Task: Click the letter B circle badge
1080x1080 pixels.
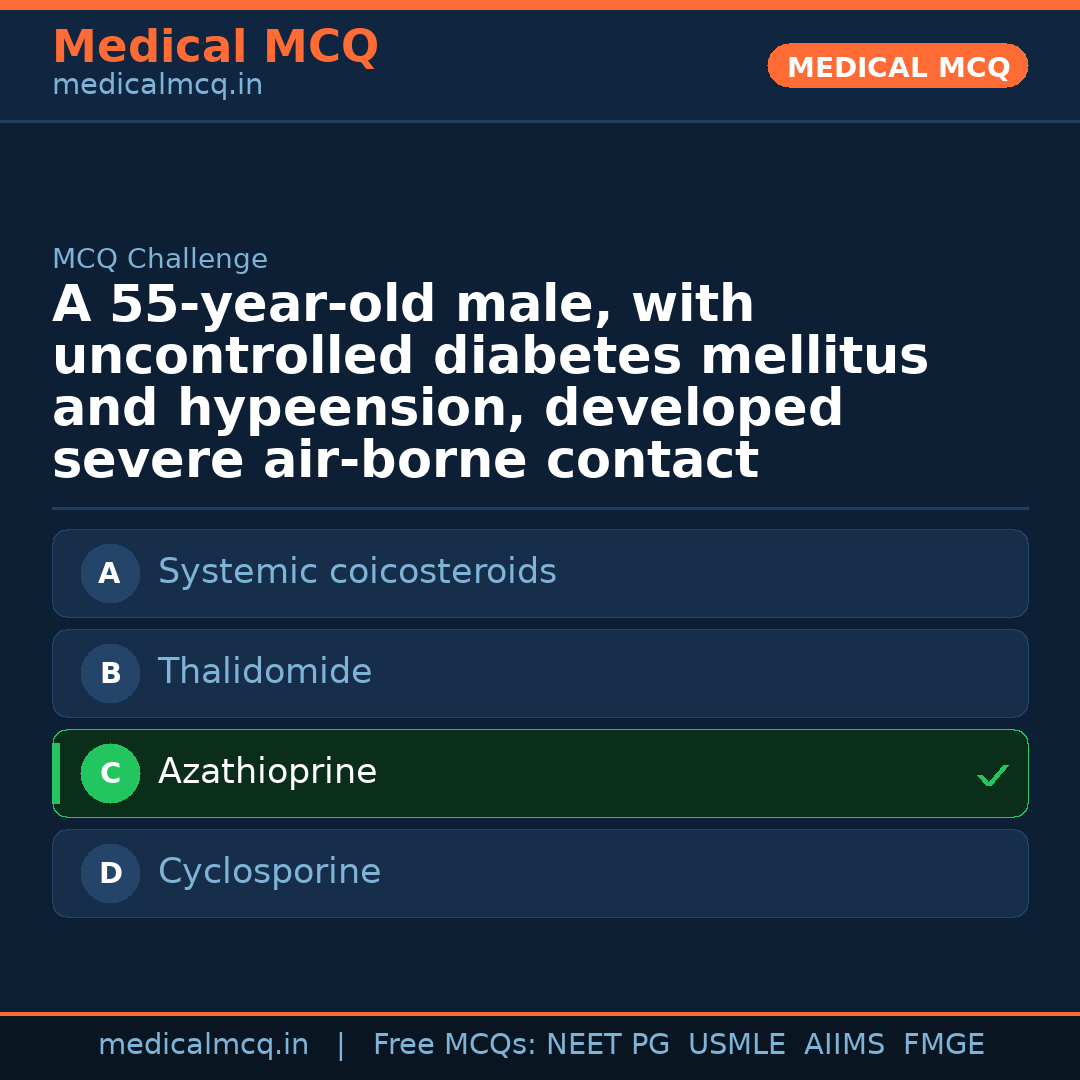Action: (110, 673)
